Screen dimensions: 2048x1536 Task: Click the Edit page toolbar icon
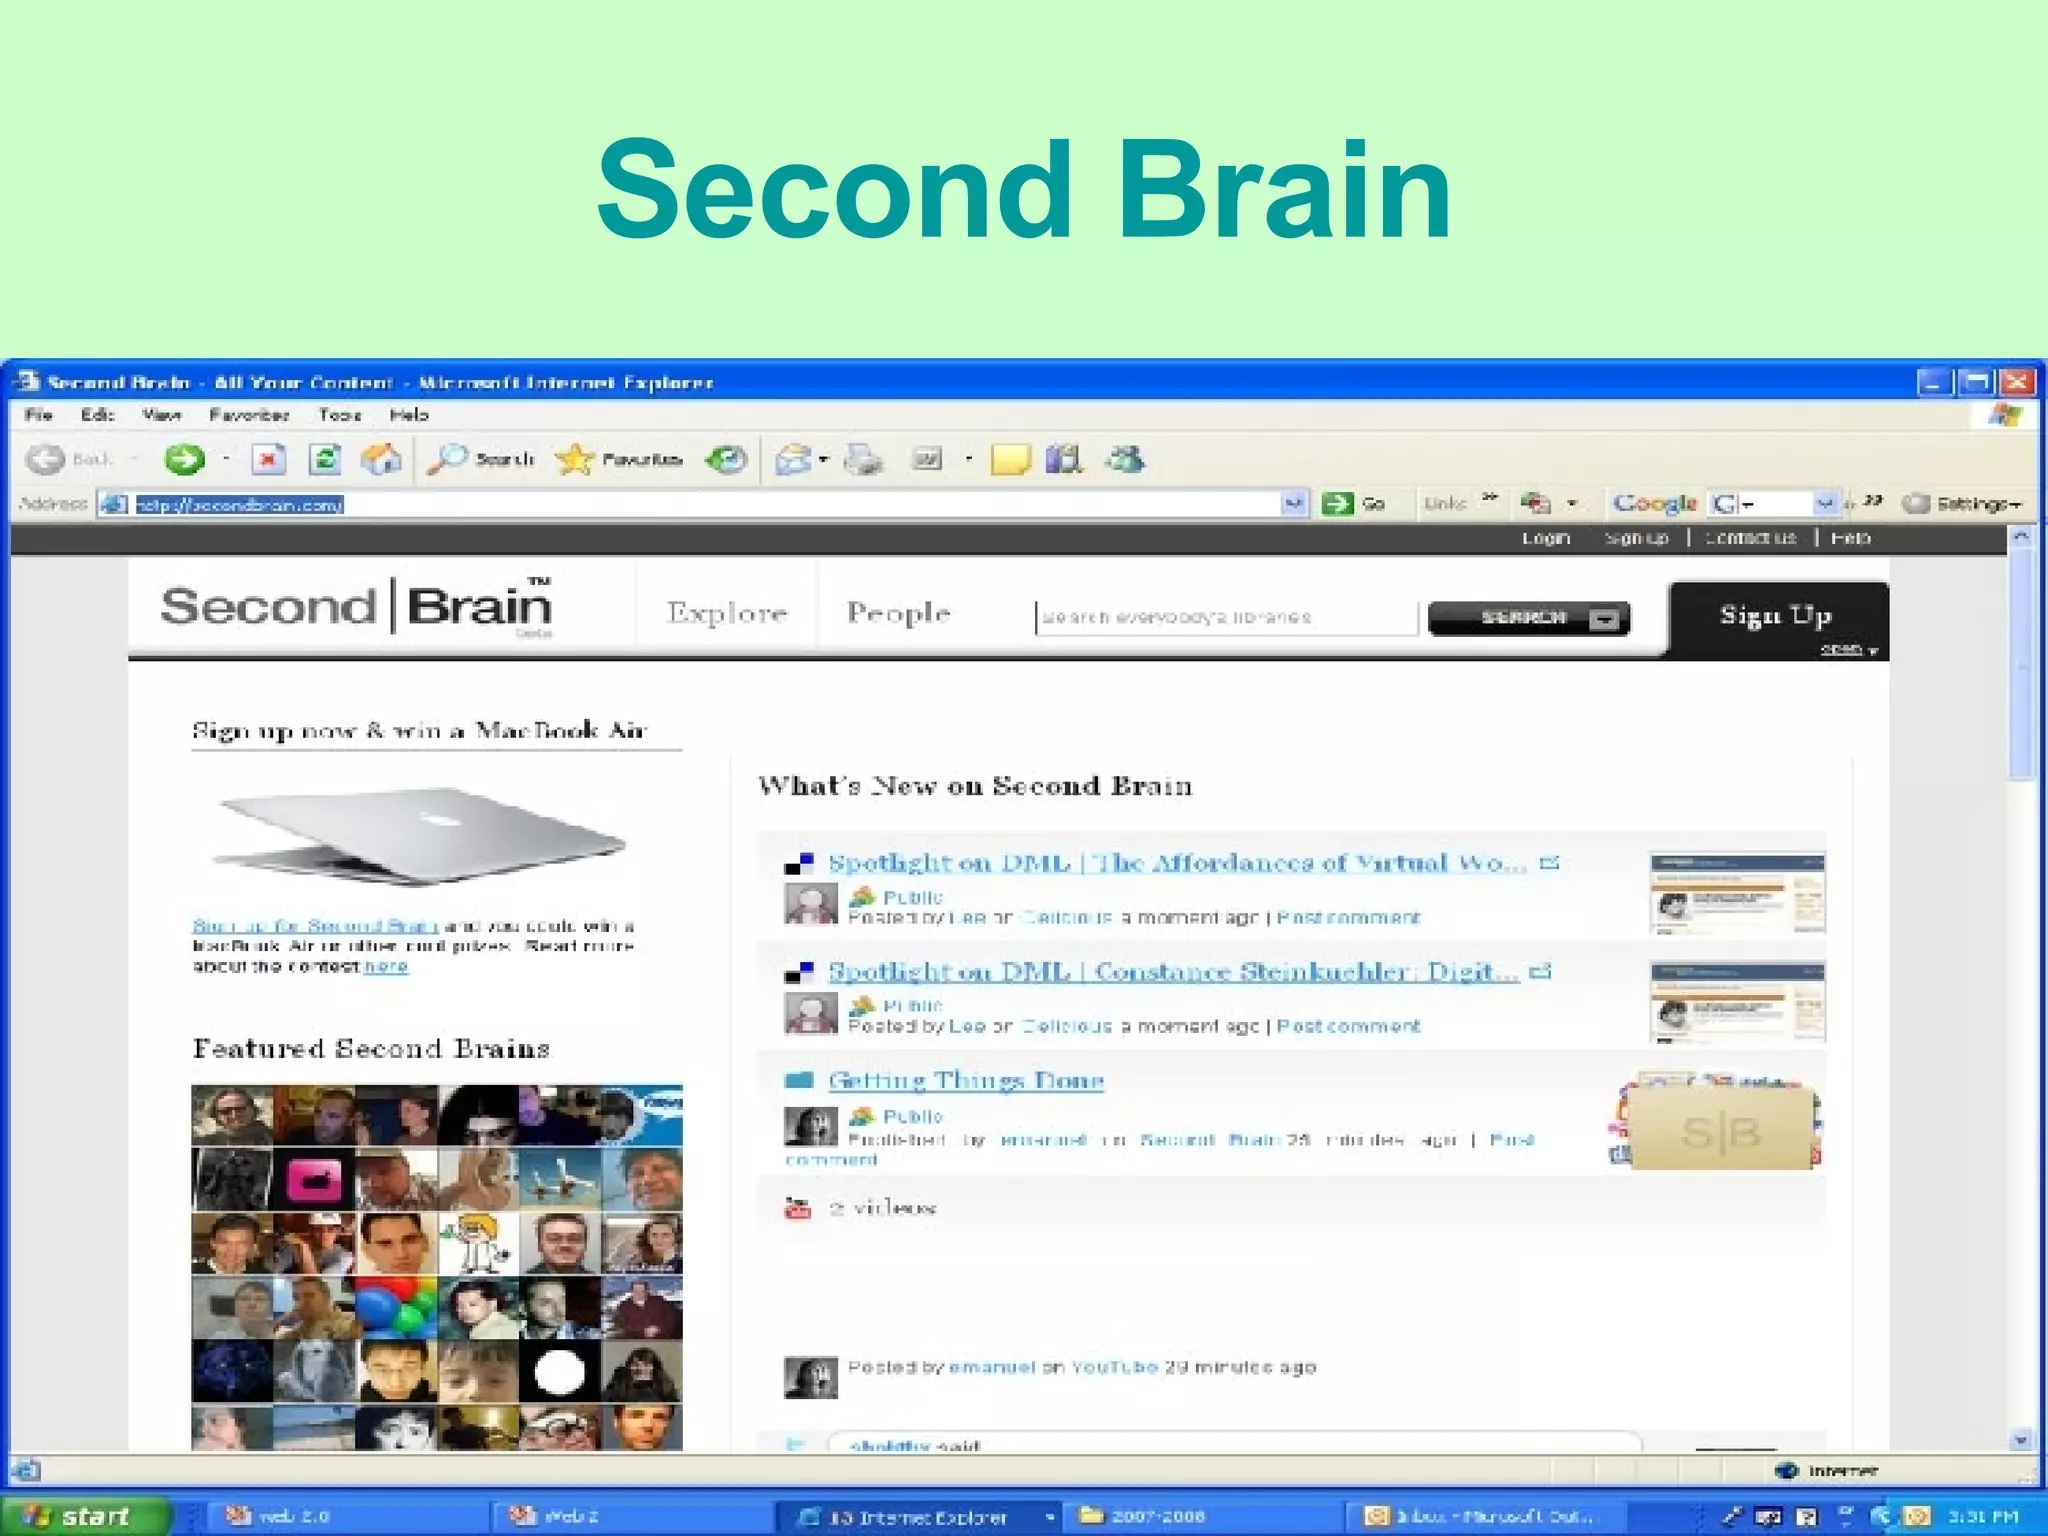pos(927,459)
